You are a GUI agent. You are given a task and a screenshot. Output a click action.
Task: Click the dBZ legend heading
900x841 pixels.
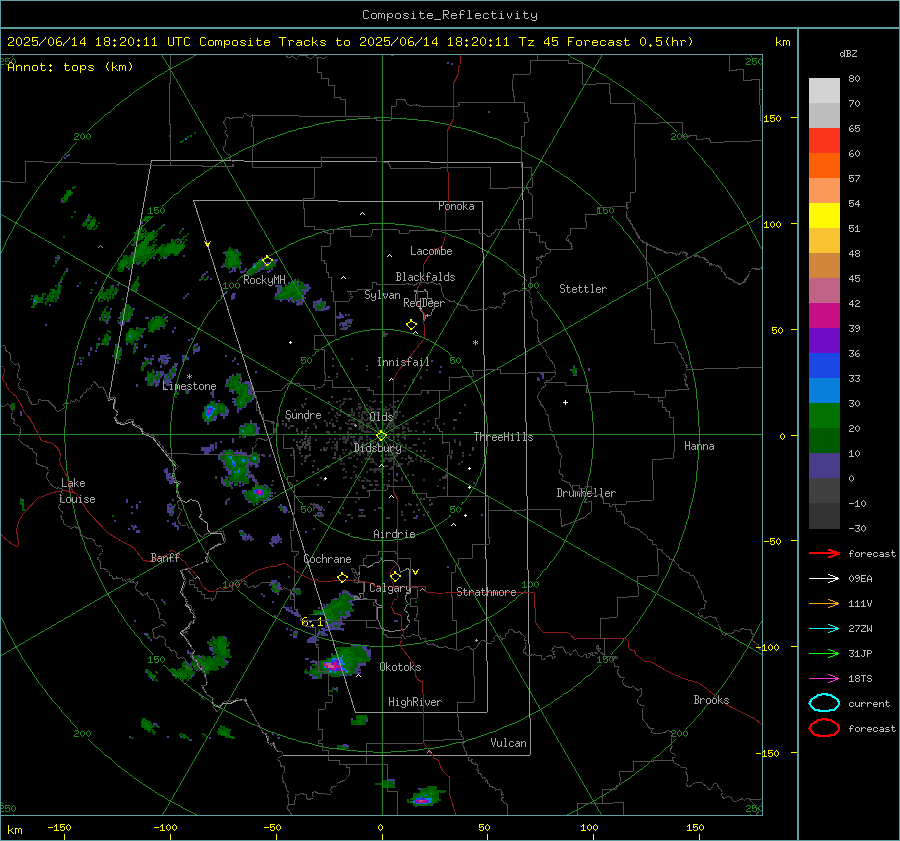[x=848, y=53]
